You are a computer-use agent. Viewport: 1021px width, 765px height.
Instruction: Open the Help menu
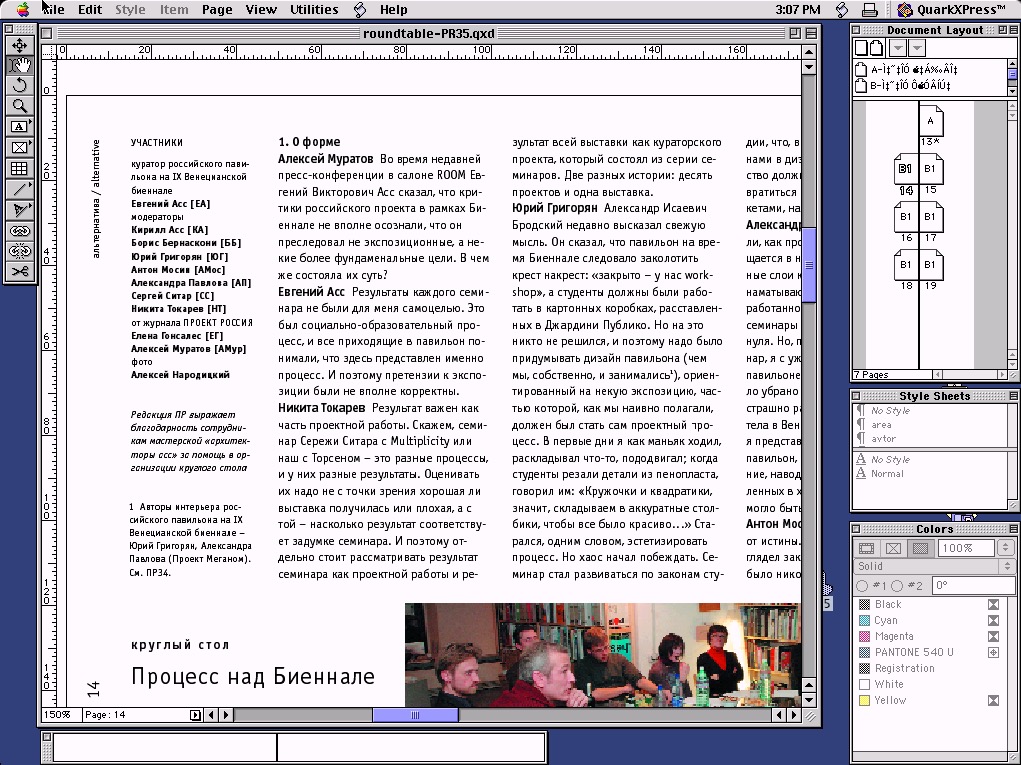[x=393, y=10]
